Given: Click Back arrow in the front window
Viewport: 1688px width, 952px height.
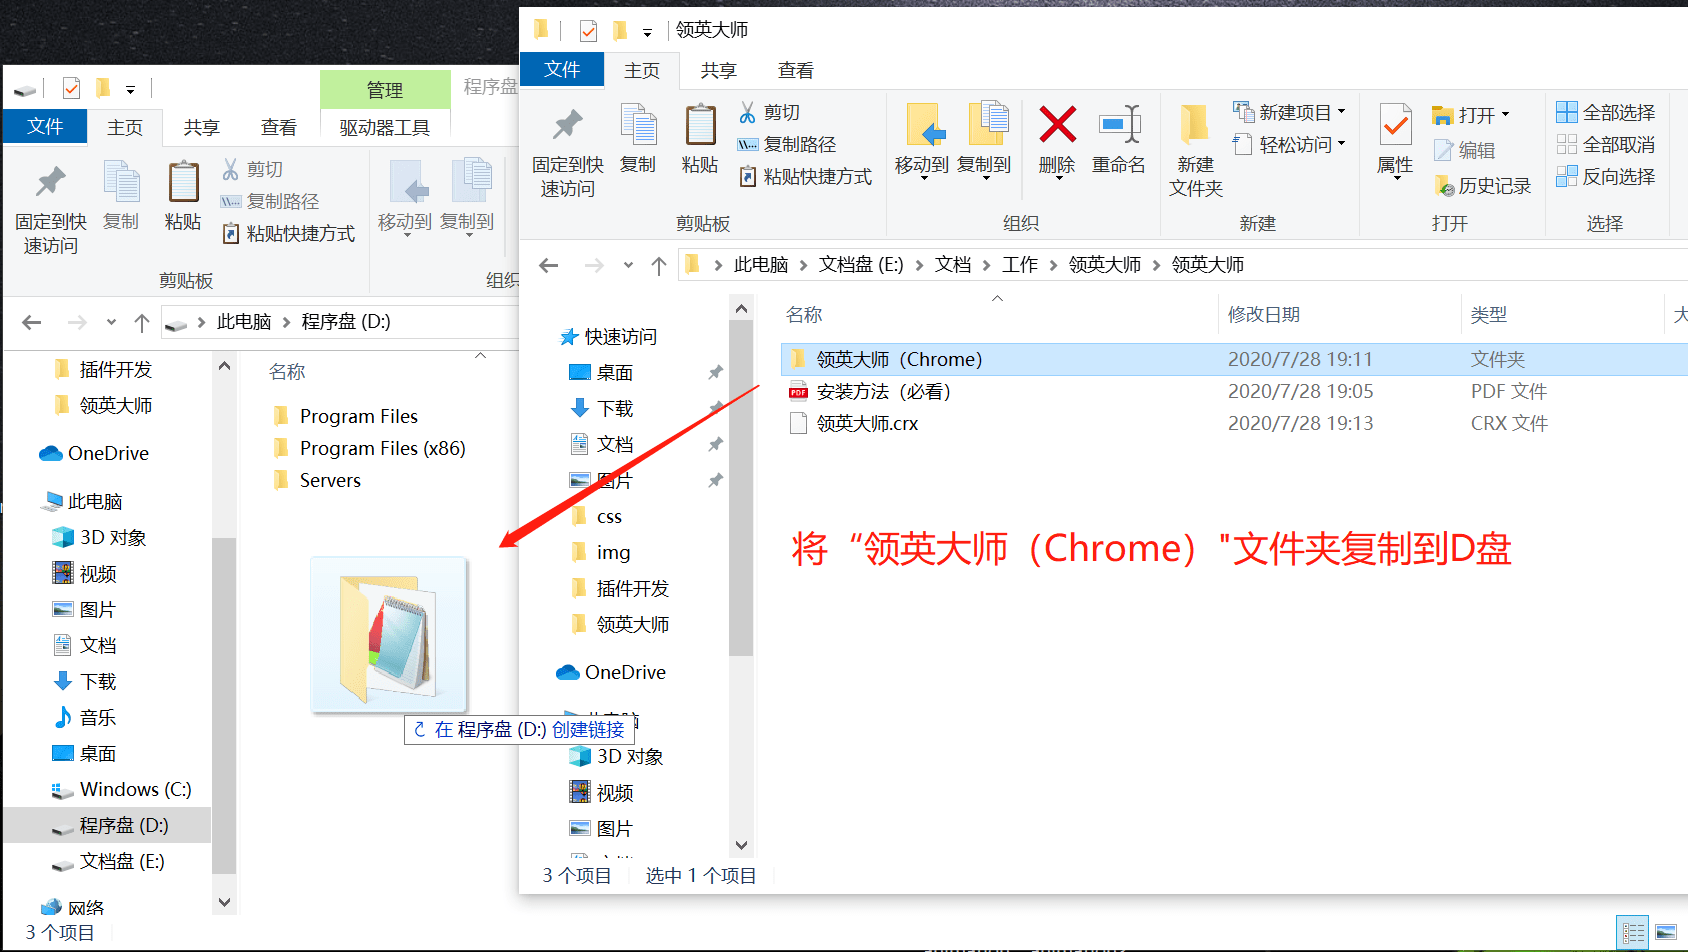Looking at the screenshot, I should click(548, 265).
